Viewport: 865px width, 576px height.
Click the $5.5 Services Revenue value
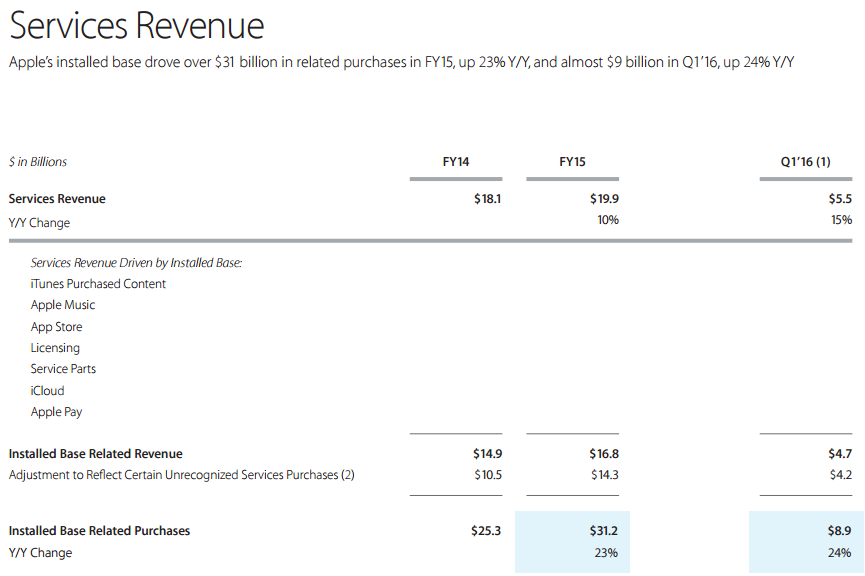click(x=840, y=199)
